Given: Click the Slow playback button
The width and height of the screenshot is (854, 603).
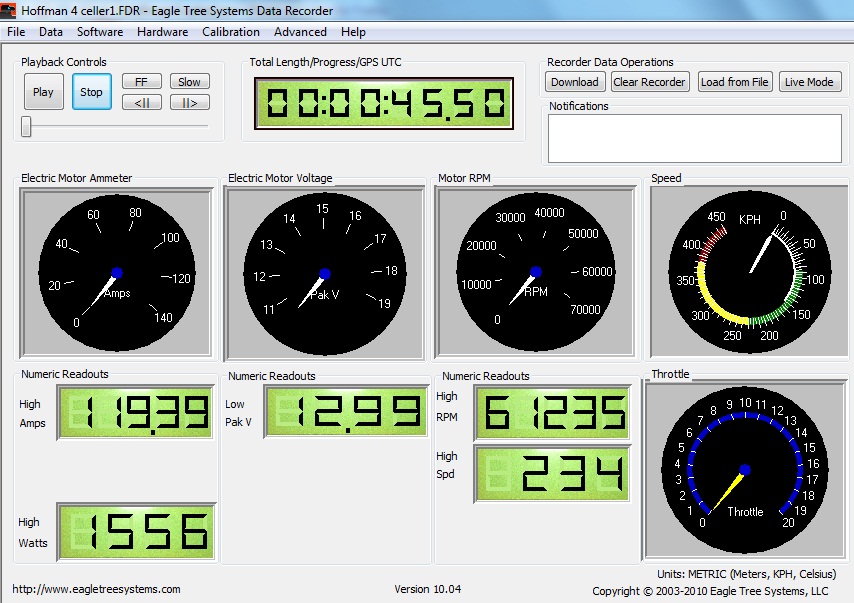Looking at the screenshot, I should (x=190, y=82).
